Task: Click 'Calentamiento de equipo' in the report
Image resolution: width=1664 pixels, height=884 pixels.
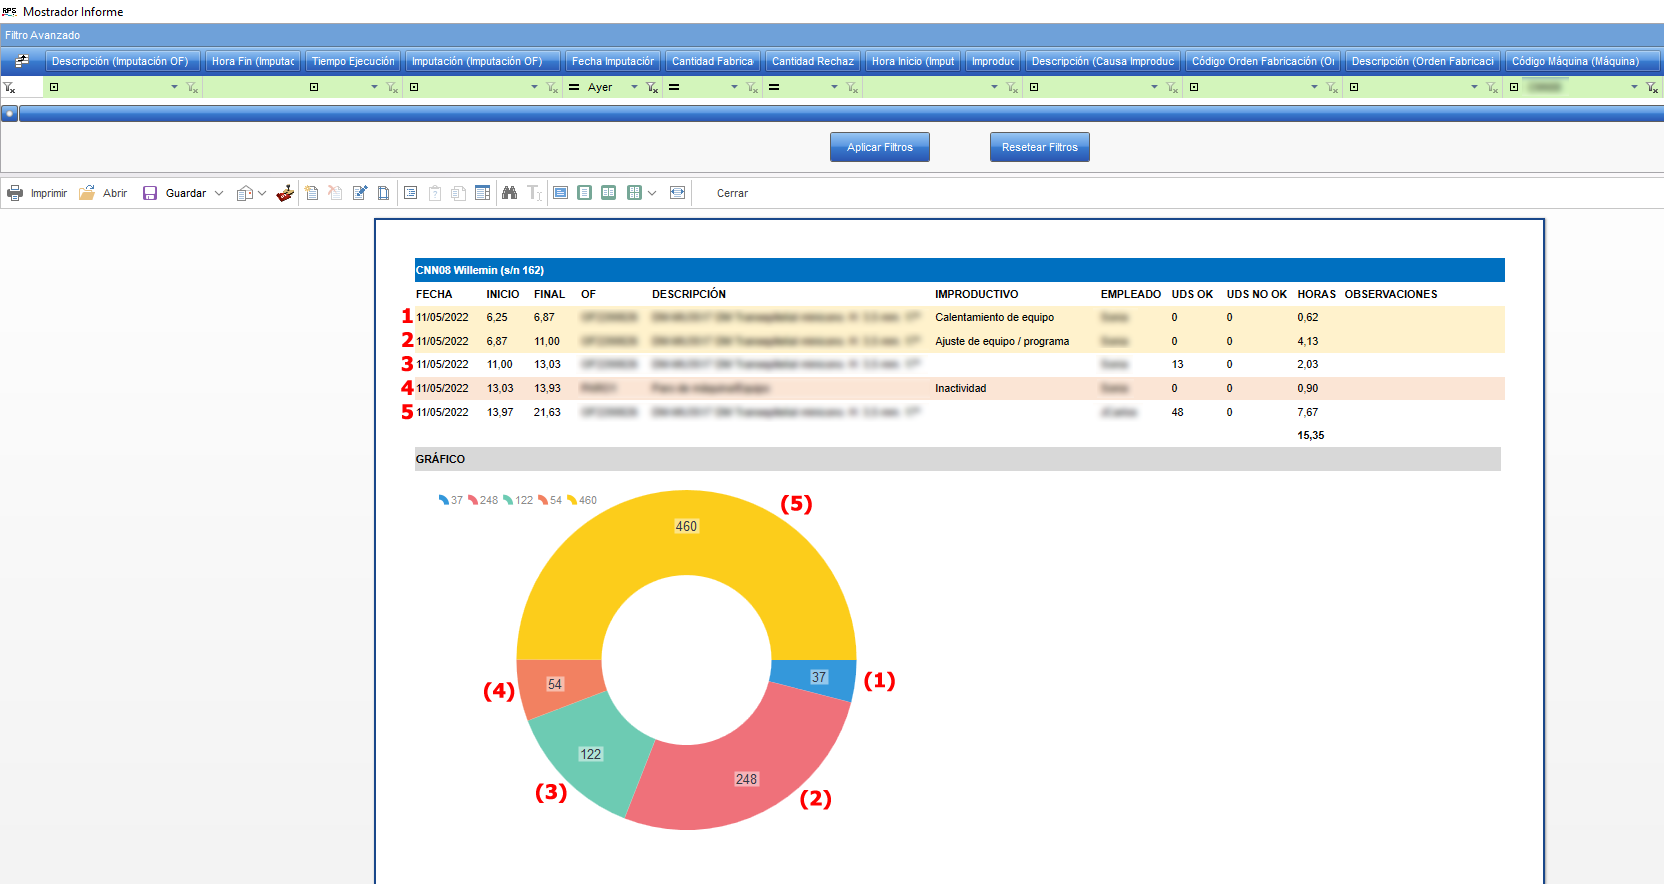Action: pyautogui.click(x=994, y=317)
